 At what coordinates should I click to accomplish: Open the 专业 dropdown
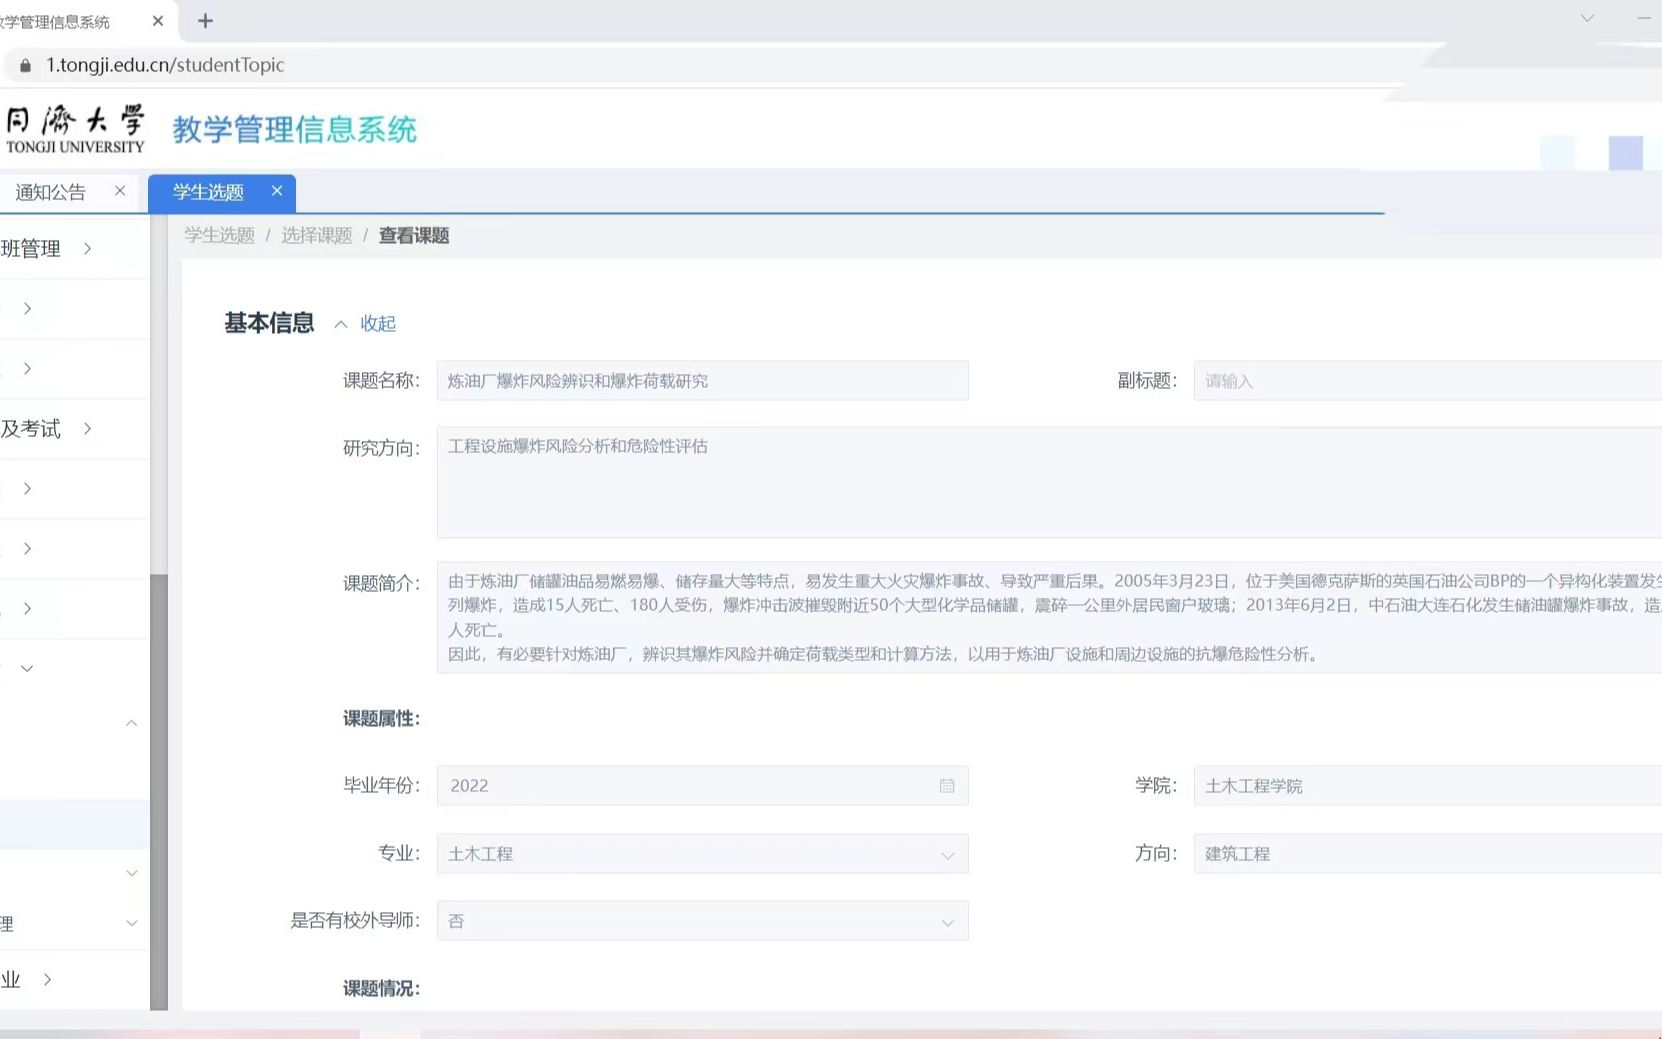702,854
